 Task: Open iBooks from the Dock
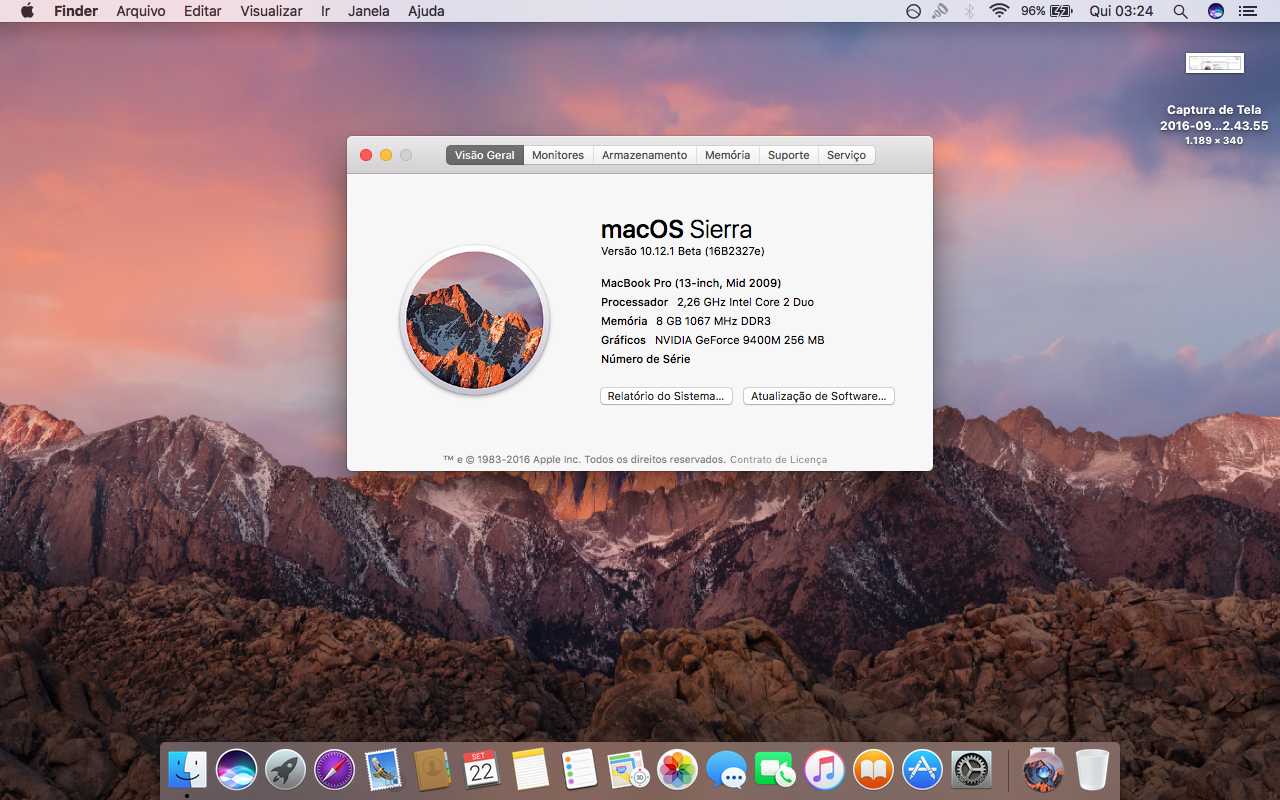point(873,770)
